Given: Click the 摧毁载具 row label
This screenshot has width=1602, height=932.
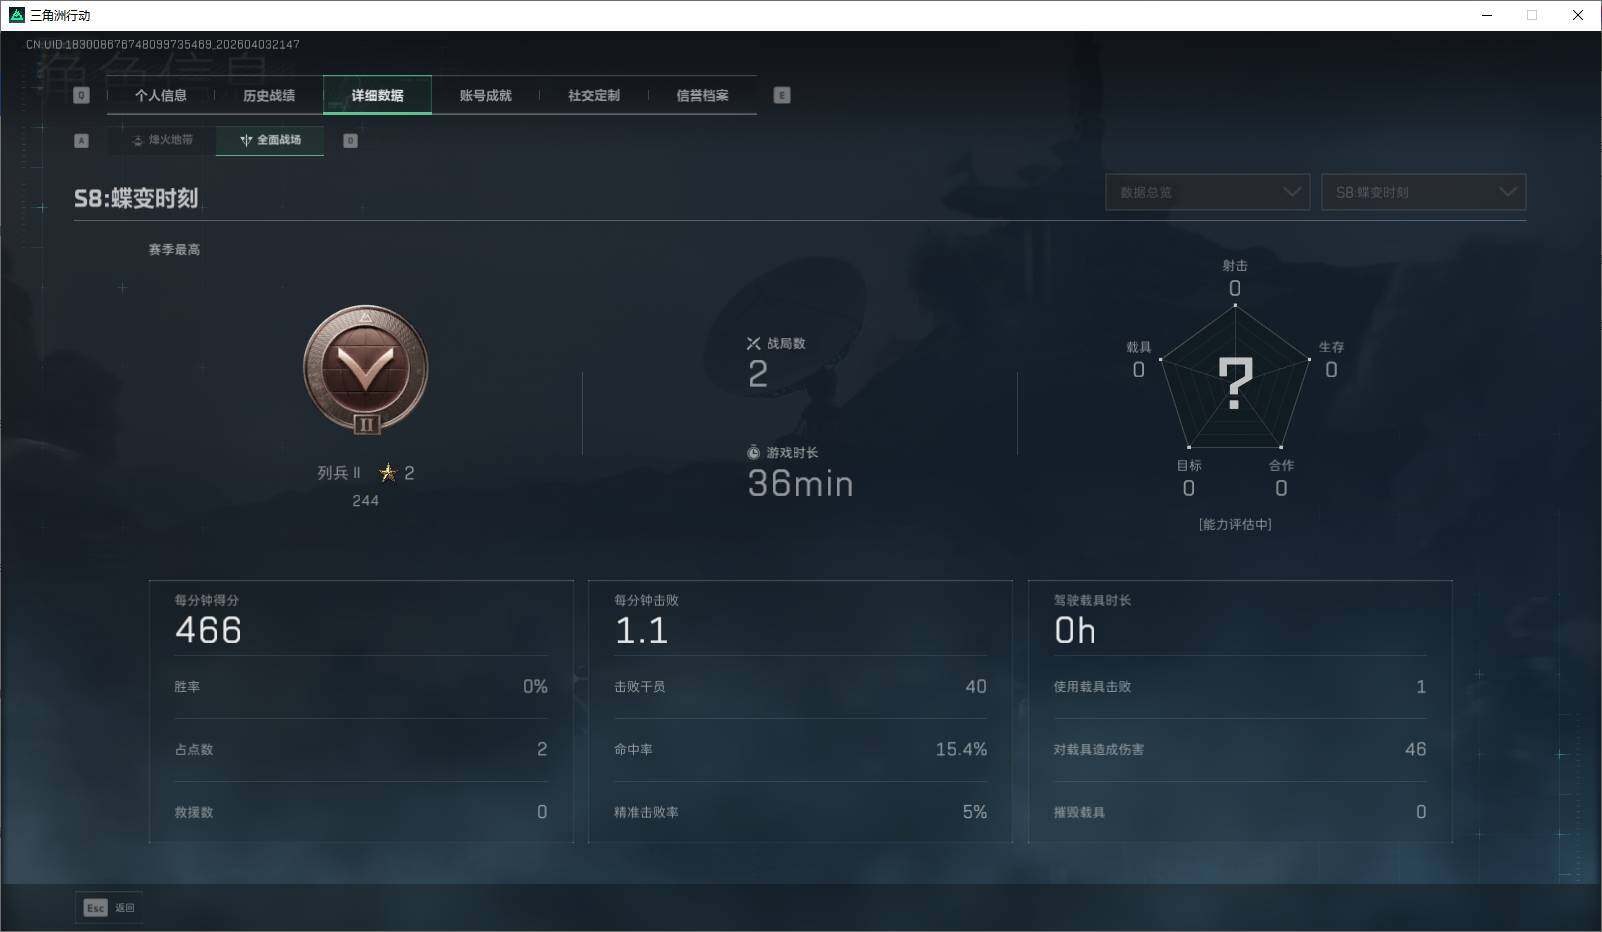Looking at the screenshot, I should (x=1079, y=812).
